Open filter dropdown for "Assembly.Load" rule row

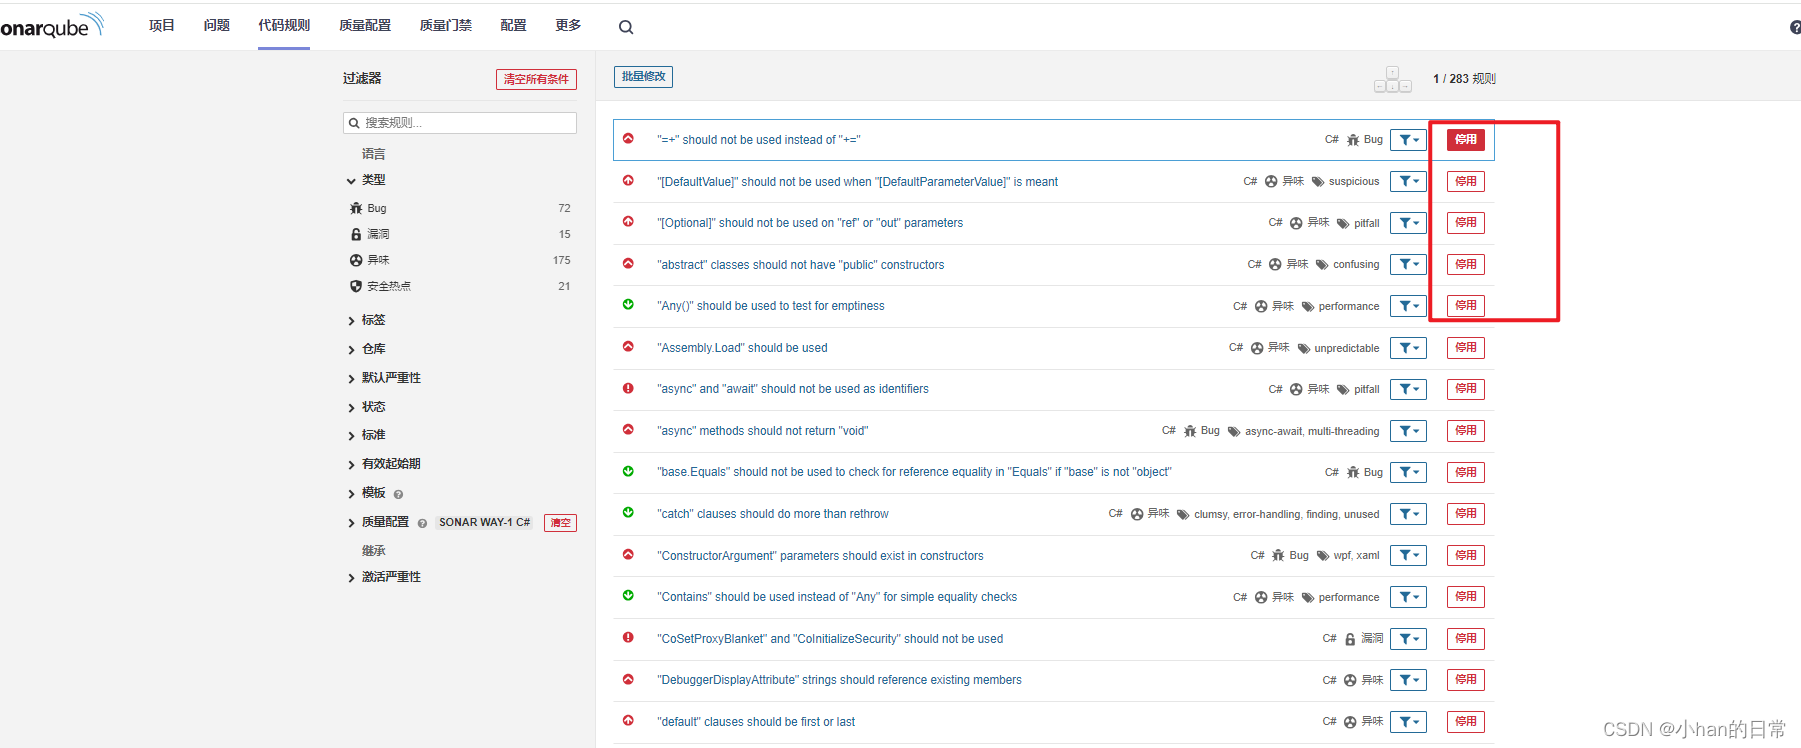tap(1408, 348)
